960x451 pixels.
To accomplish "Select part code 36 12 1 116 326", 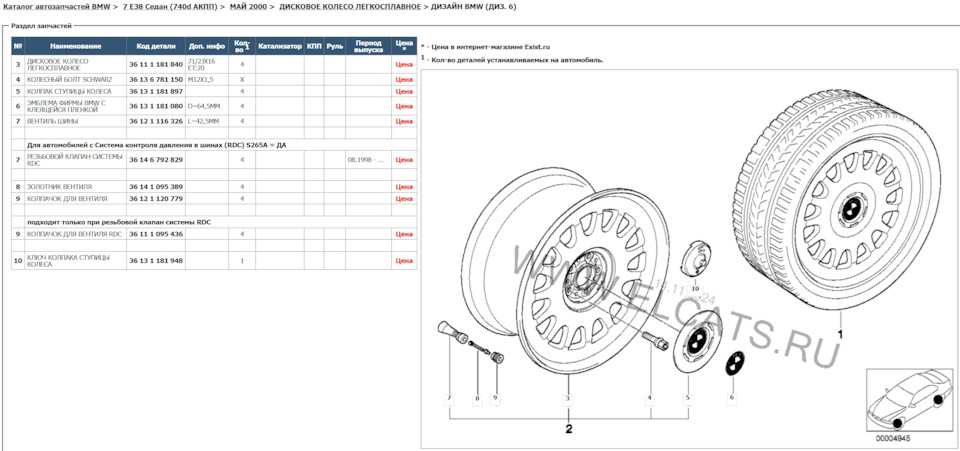I will tap(156, 121).
